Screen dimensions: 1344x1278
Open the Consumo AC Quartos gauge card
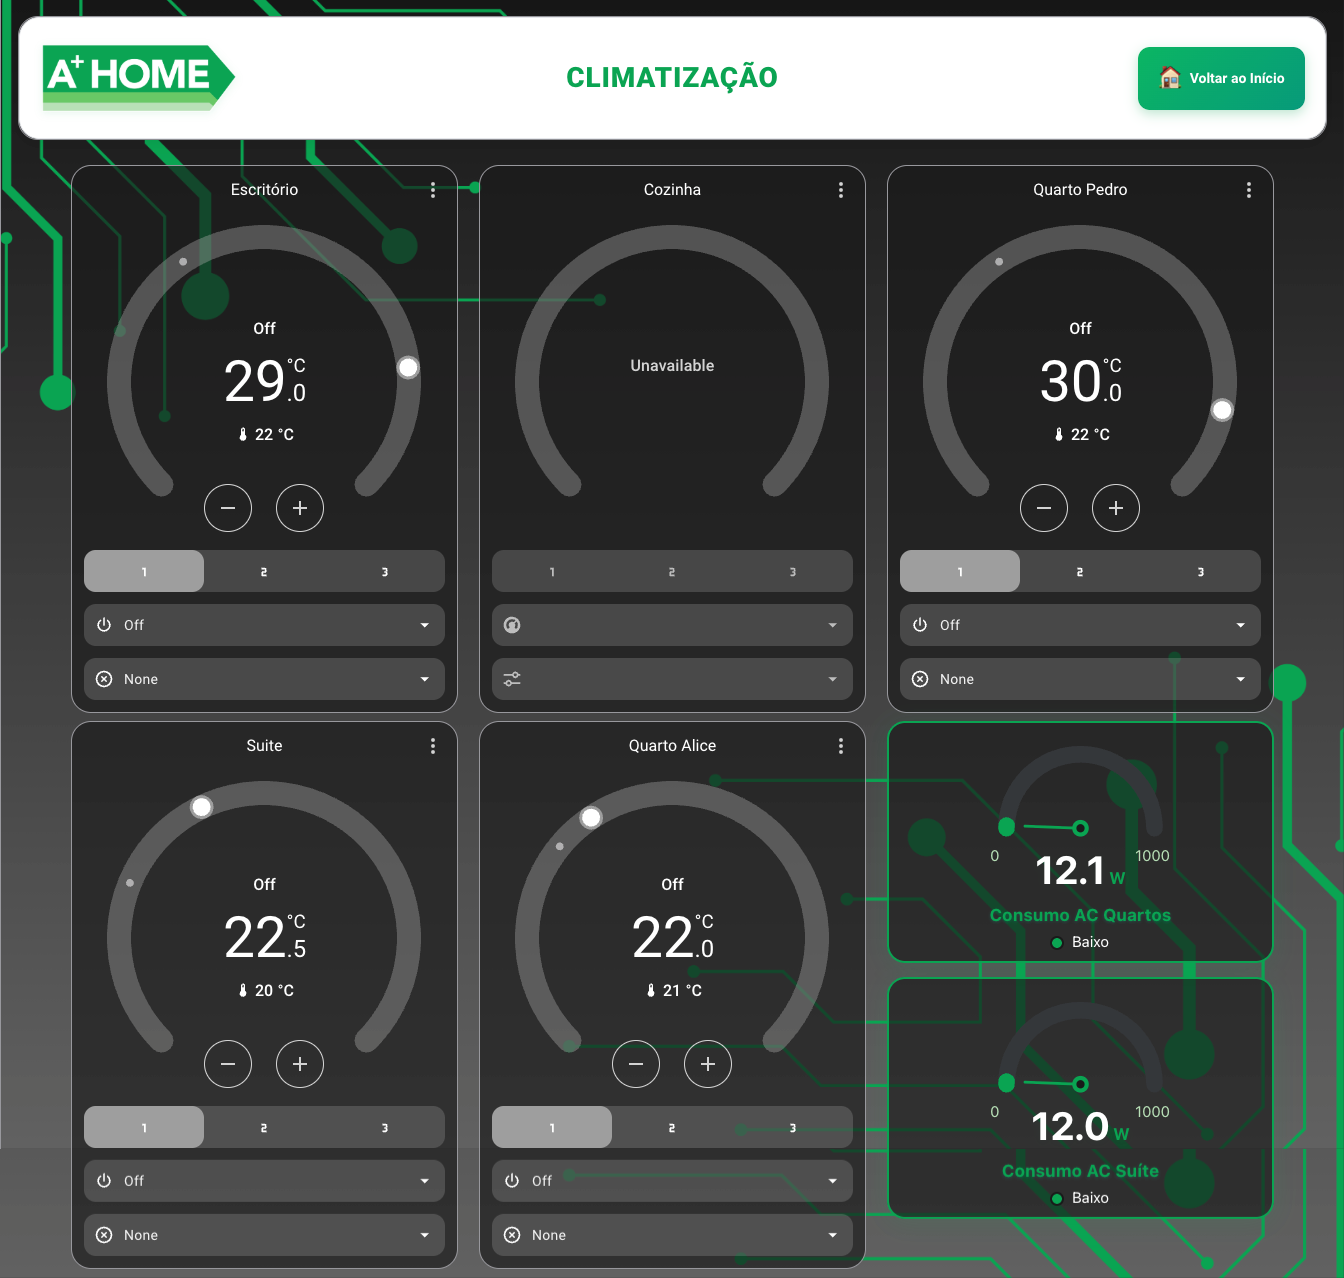coord(1080,842)
